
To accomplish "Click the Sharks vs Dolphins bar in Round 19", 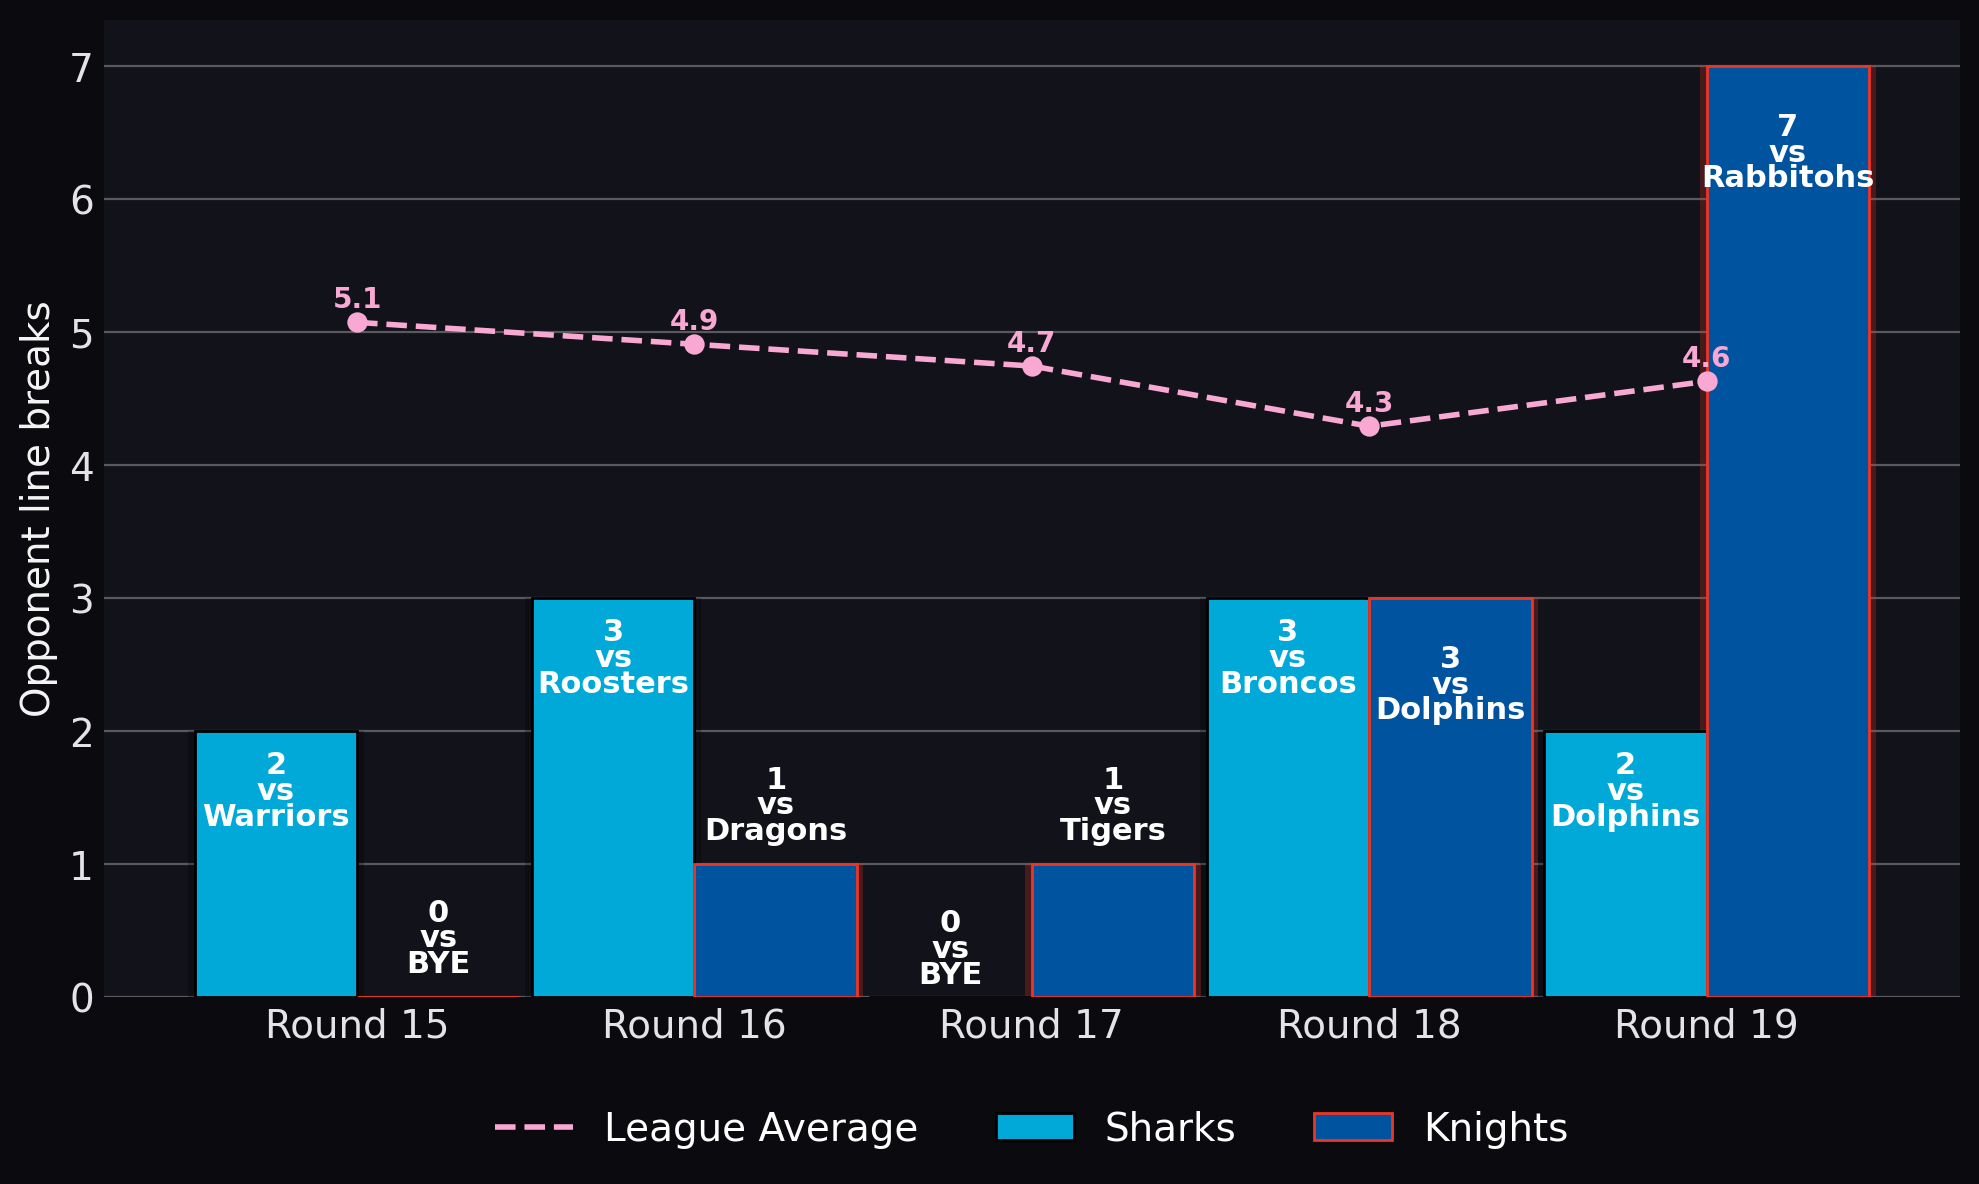I will tap(1626, 864).
